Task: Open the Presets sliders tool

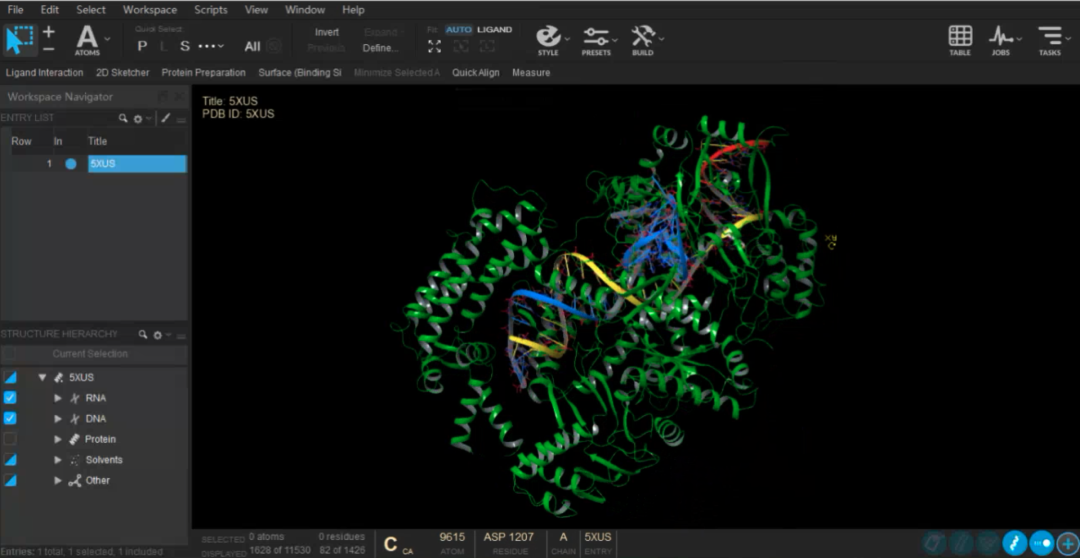Action: click(596, 38)
